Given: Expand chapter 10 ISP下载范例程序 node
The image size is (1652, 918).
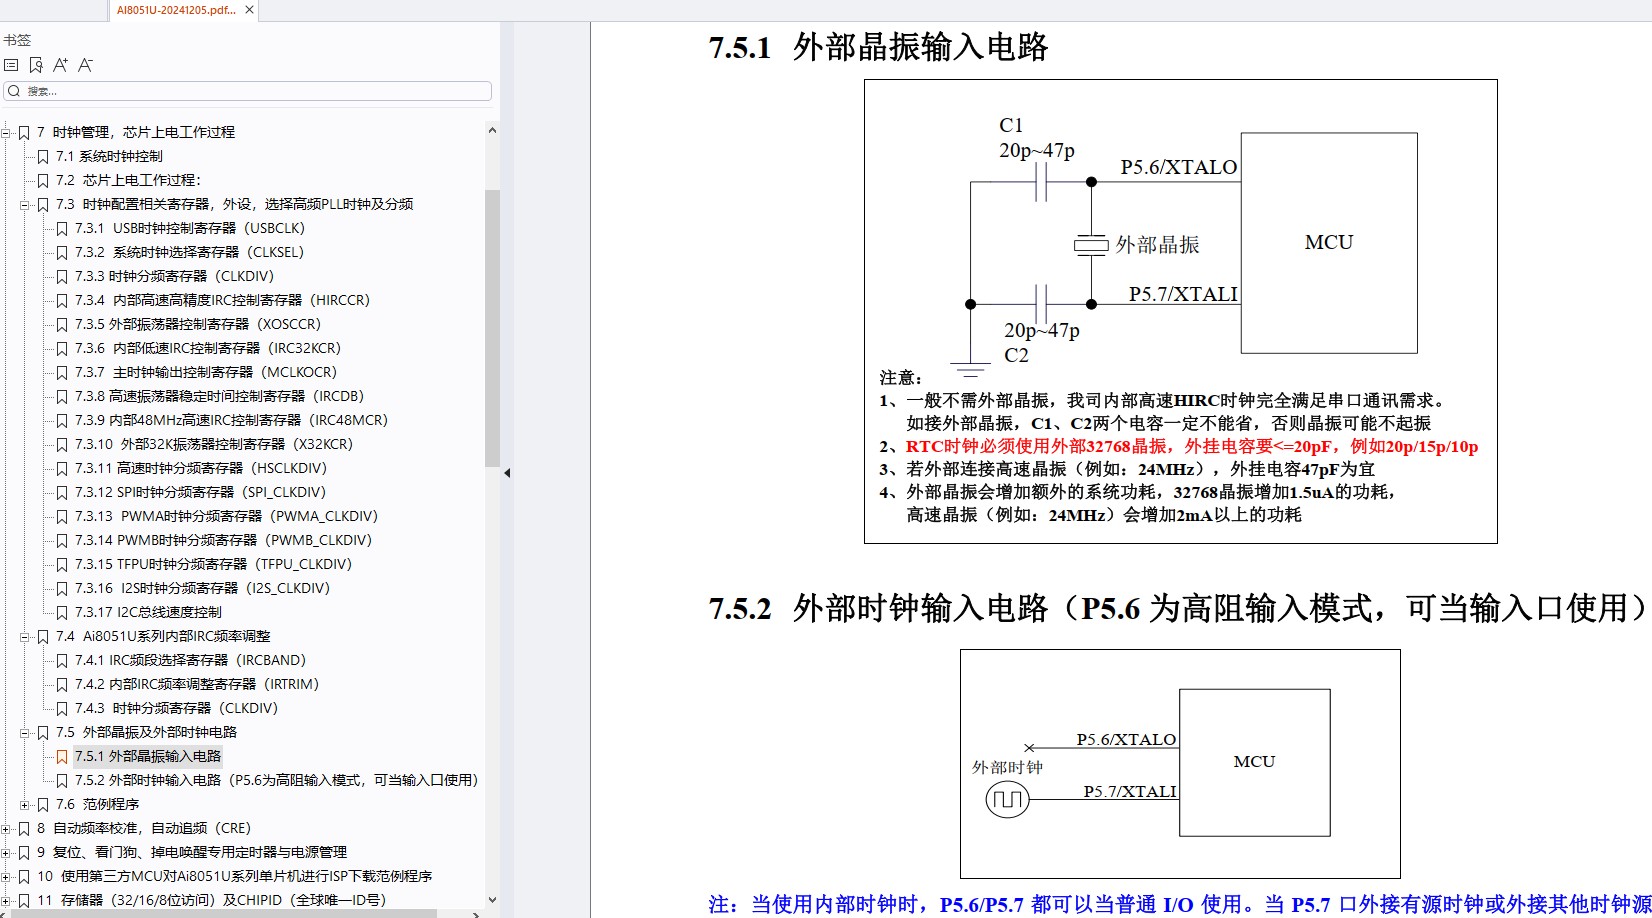Looking at the screenshot, I should pyautogui.click(x=6, y=876).
